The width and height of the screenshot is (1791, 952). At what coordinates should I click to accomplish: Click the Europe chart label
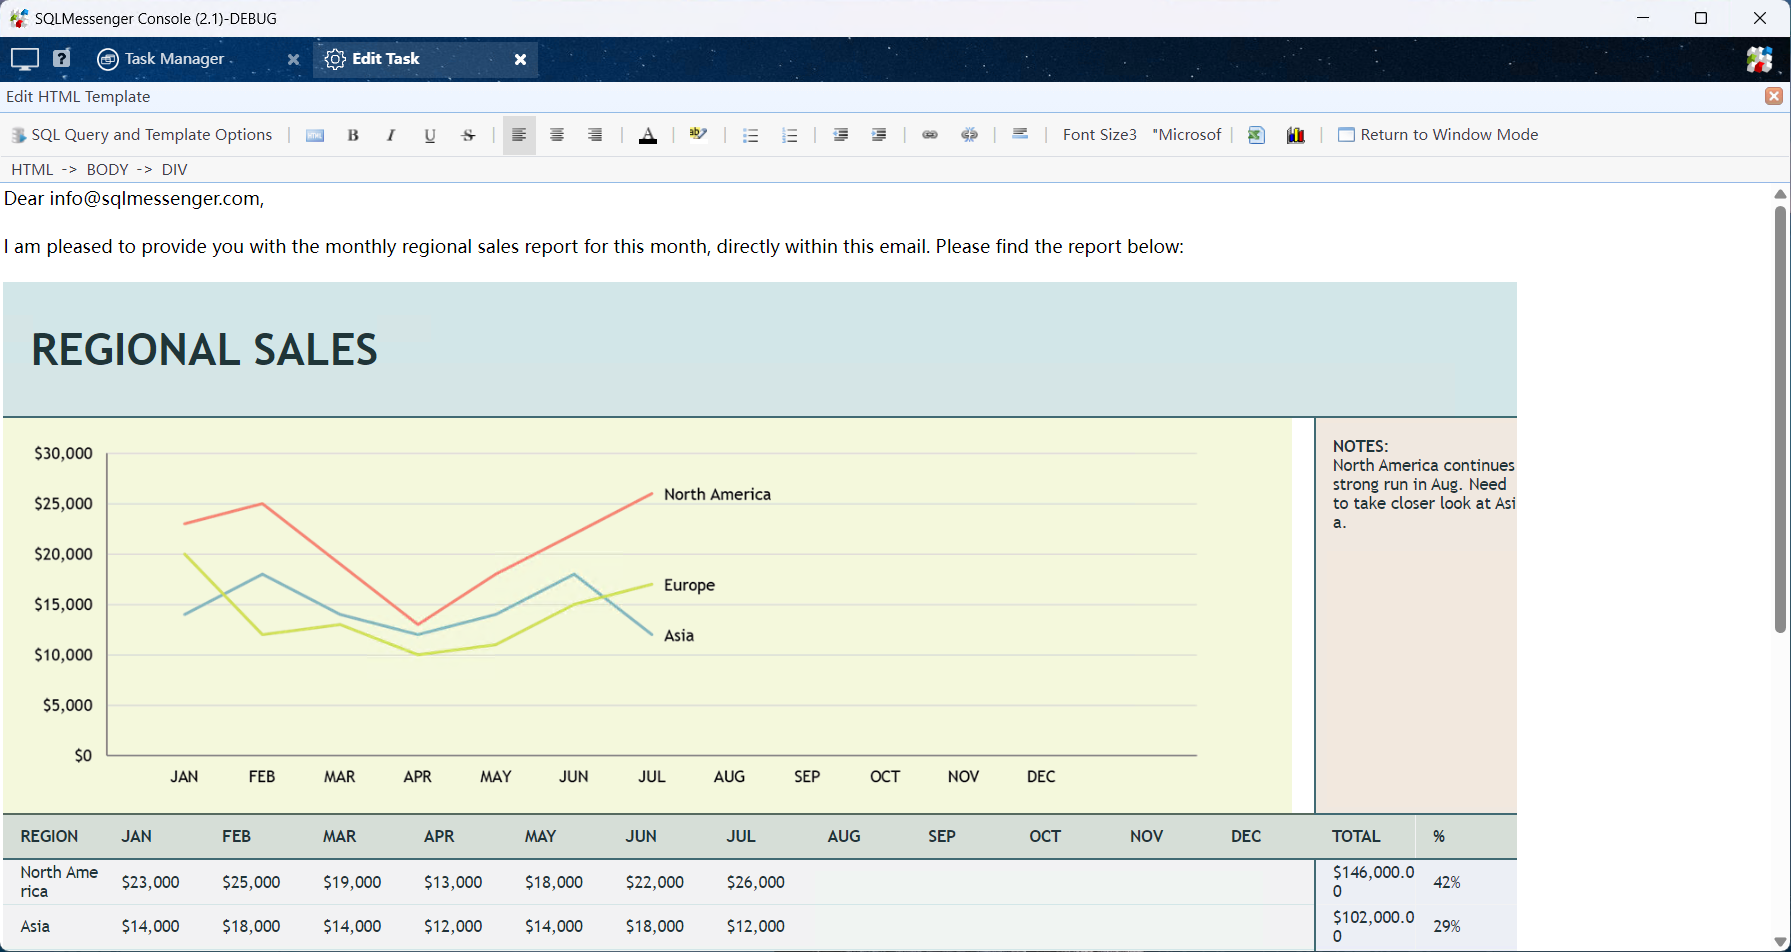click(689, 585)
